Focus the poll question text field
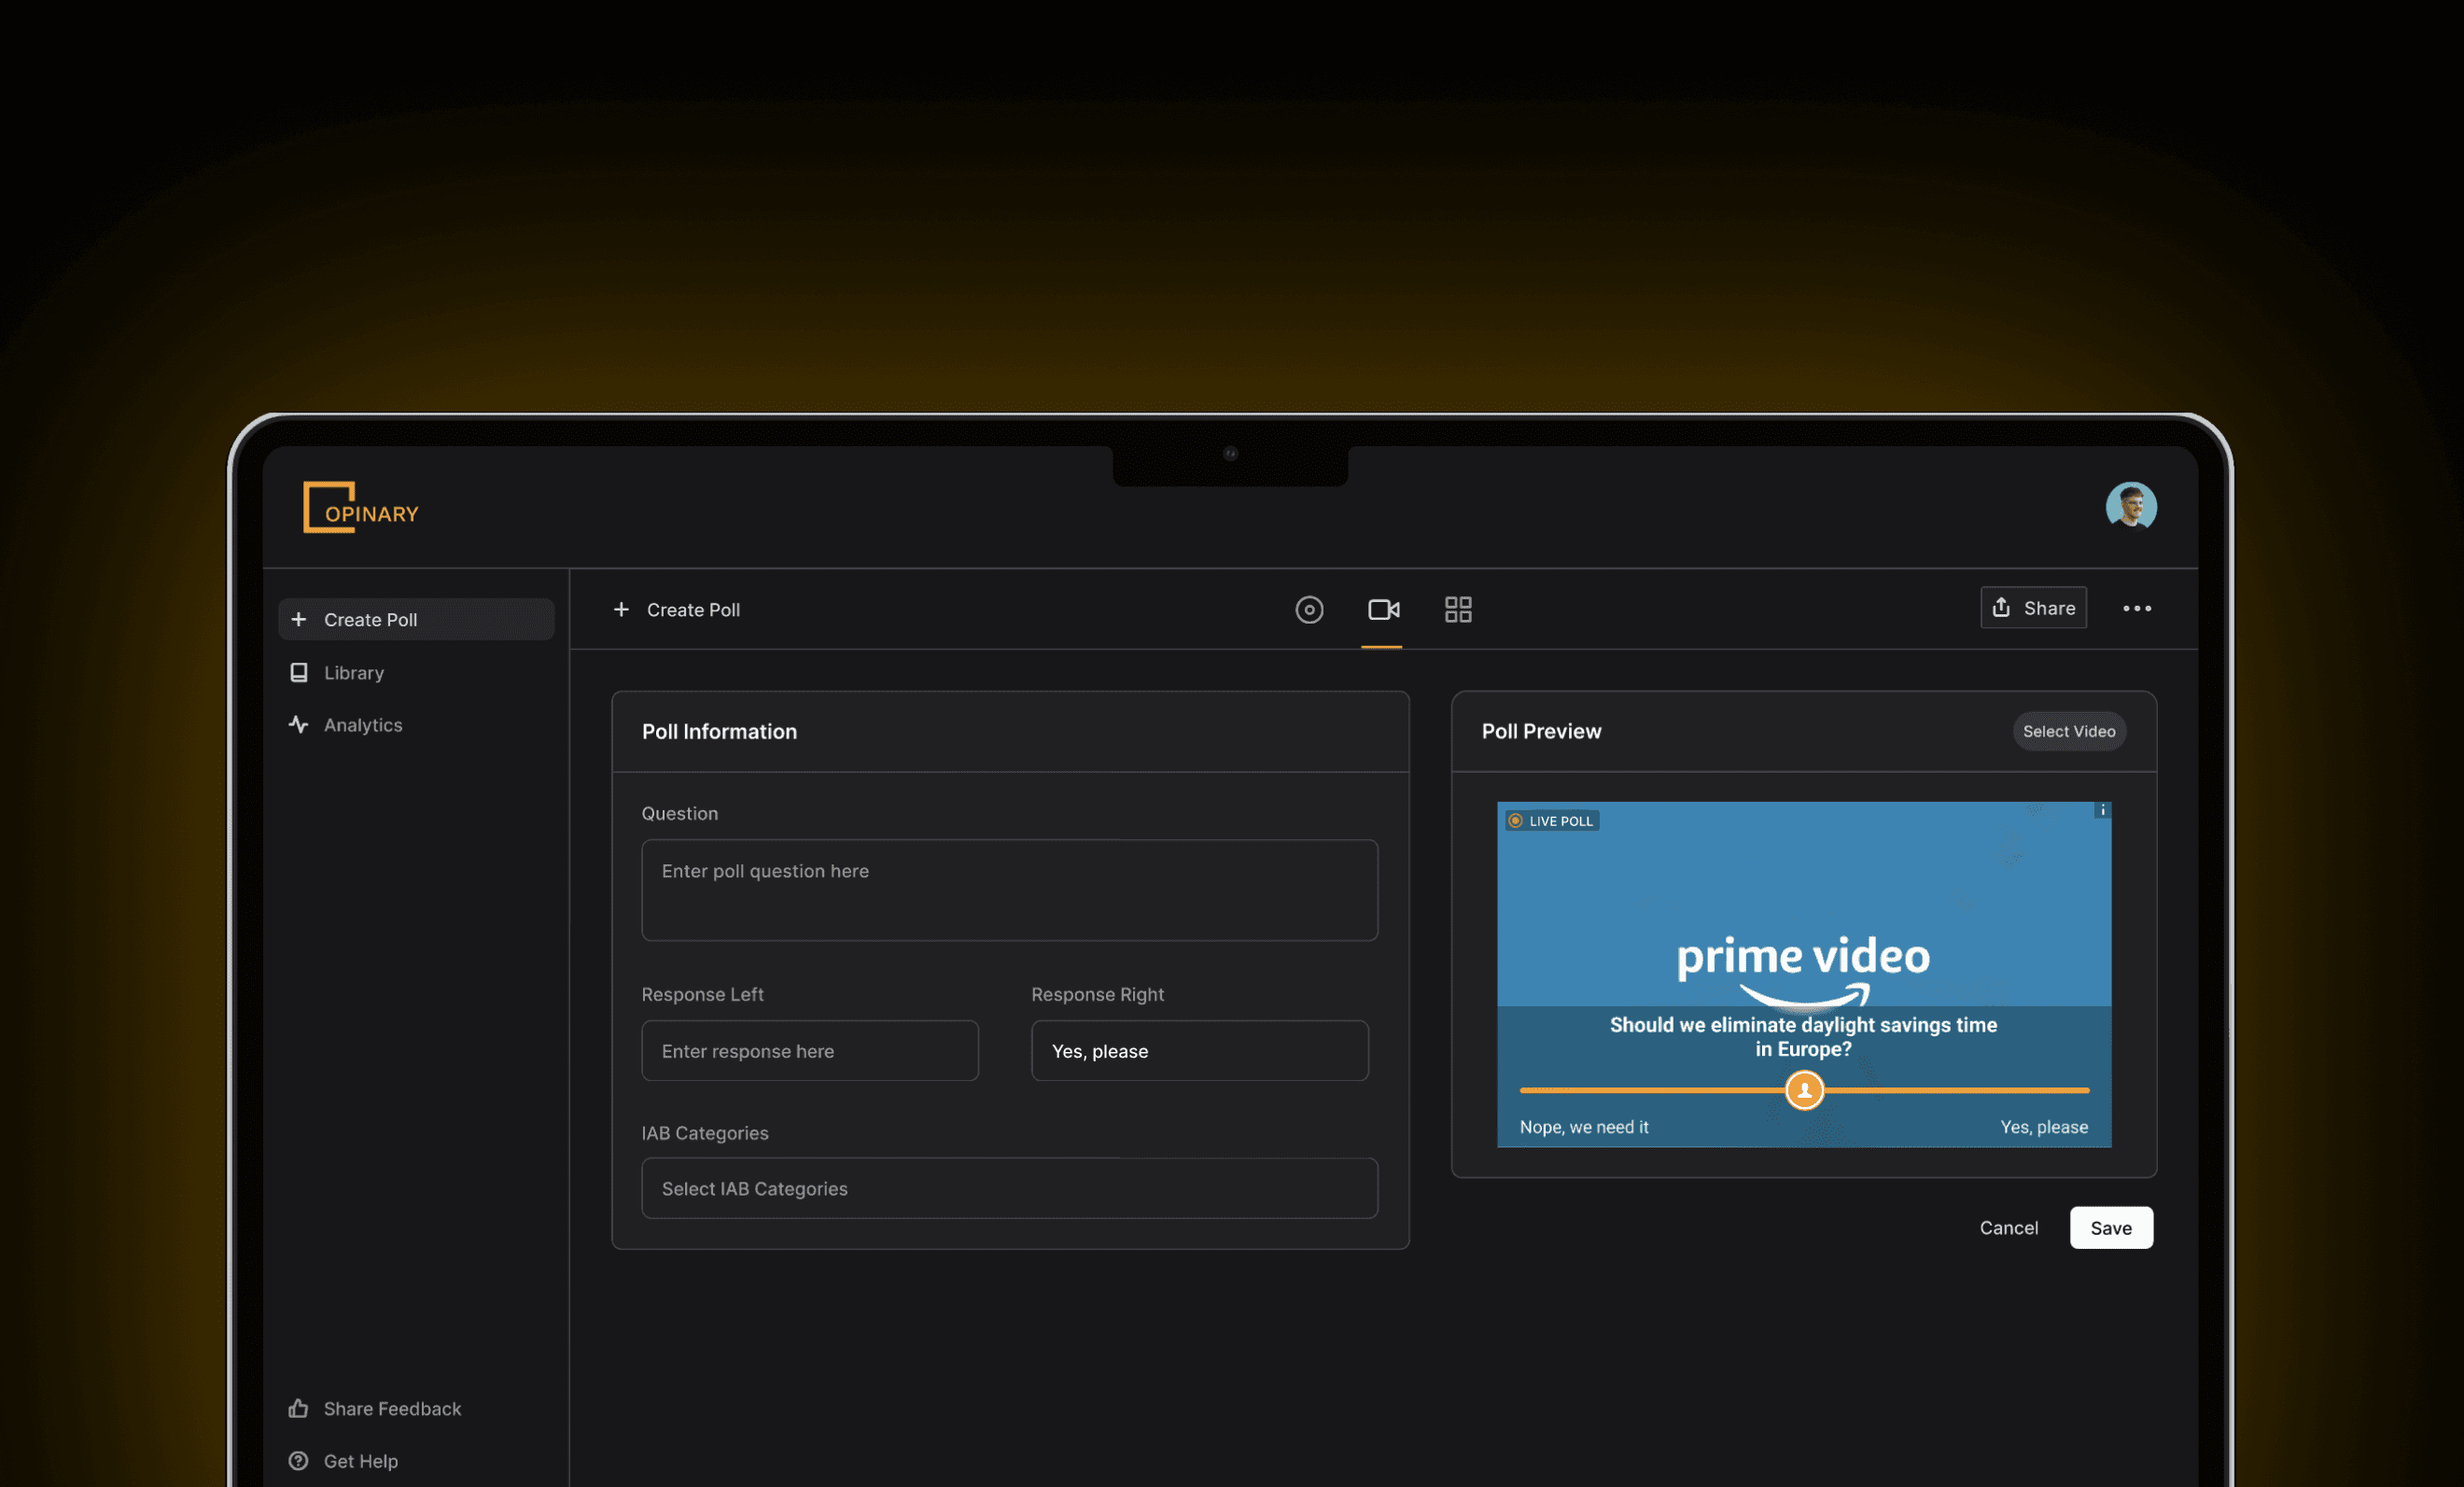This screenshot has width=2464, height=1487. pos(1009,890)
